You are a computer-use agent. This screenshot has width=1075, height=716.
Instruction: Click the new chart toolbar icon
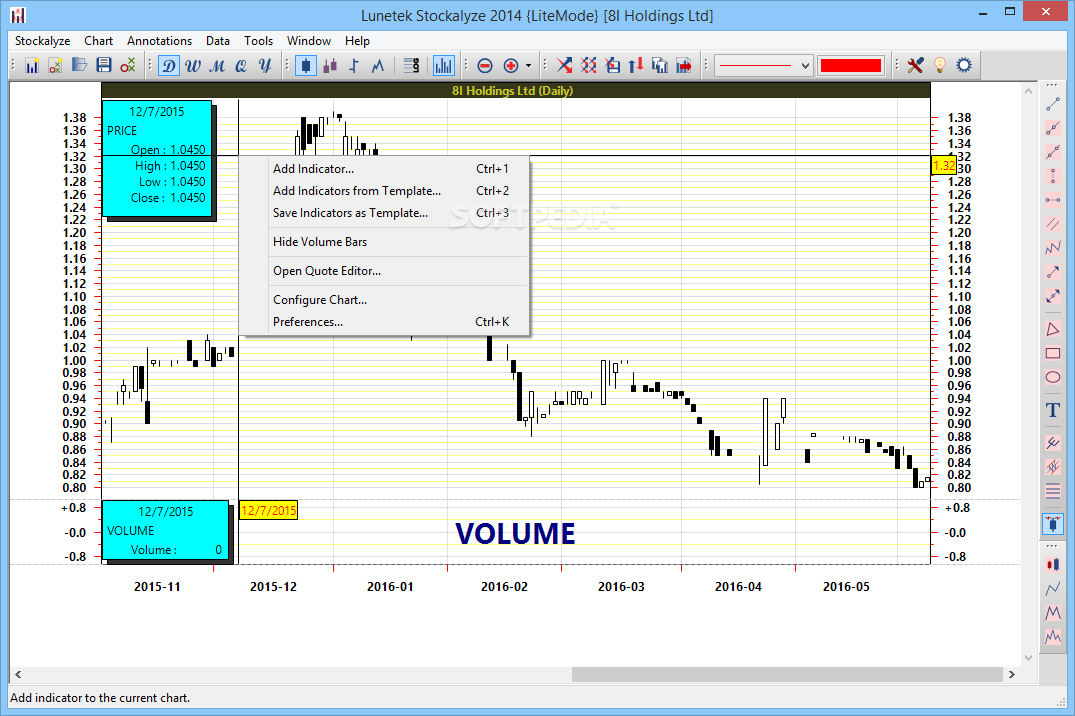tap(32, 66)
